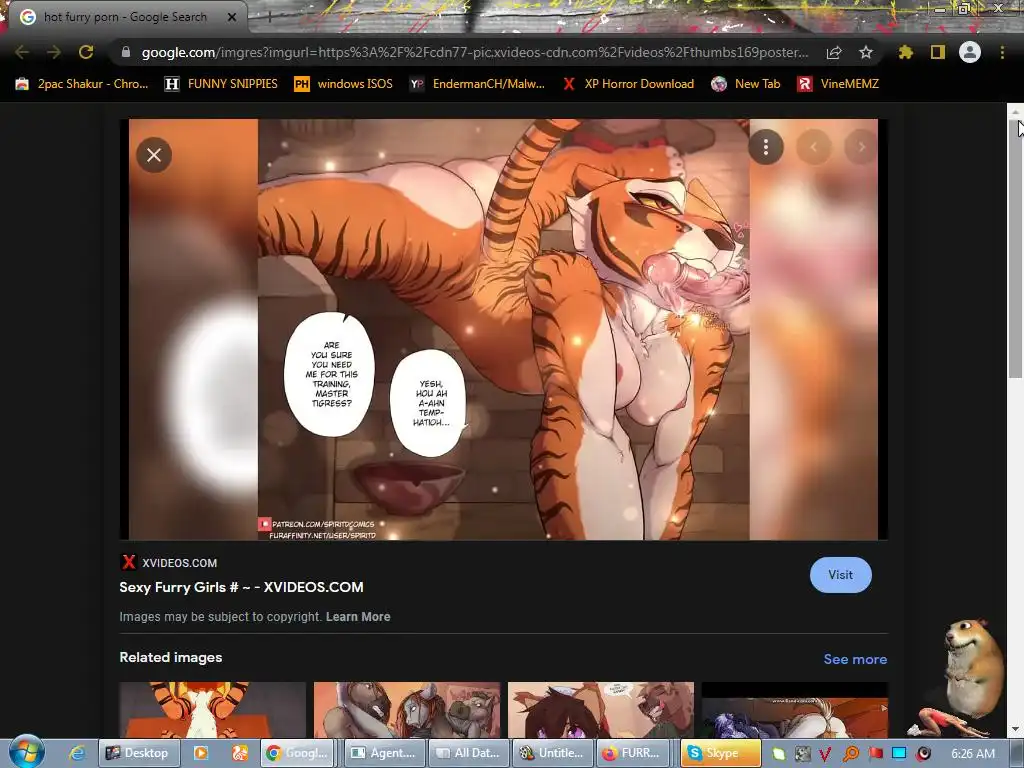Viewport: 1024px width, 768px height.
Task: Click the orange magnifier tray icon
Action: (x=851, y=754)
